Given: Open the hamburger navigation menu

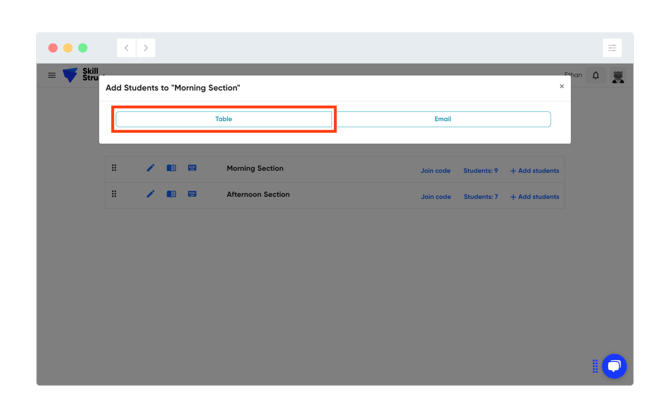Looking at the screenshot, I should click(52, 75).
